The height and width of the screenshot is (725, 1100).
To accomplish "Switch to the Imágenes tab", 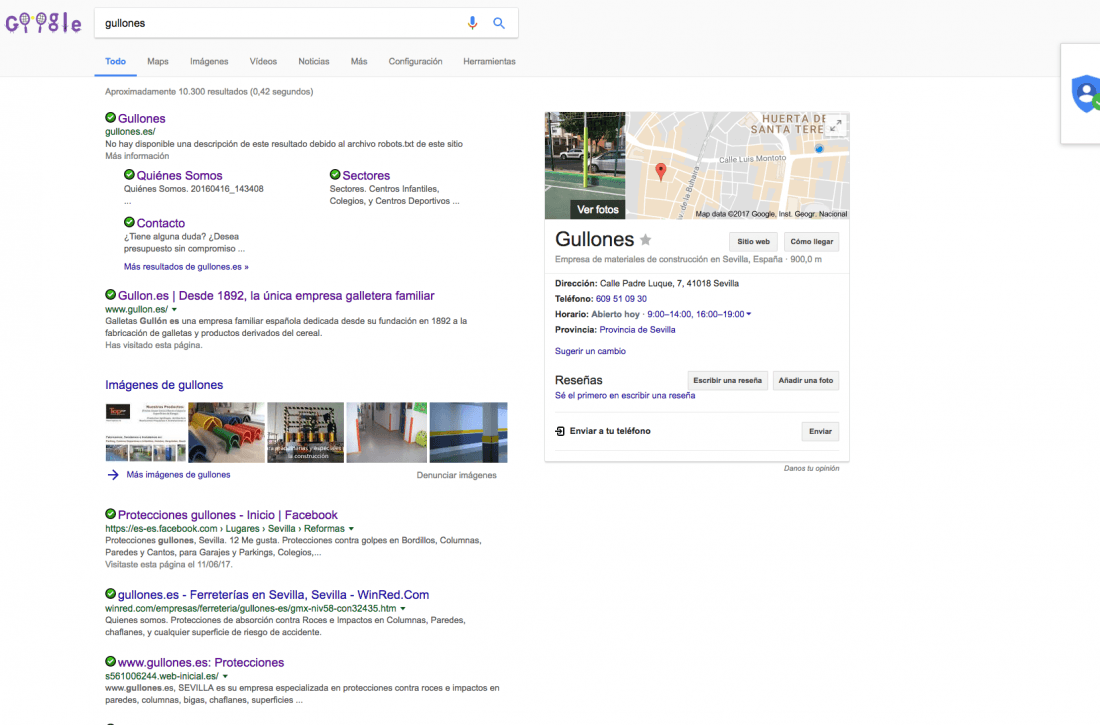I will (x=209, y=62).
